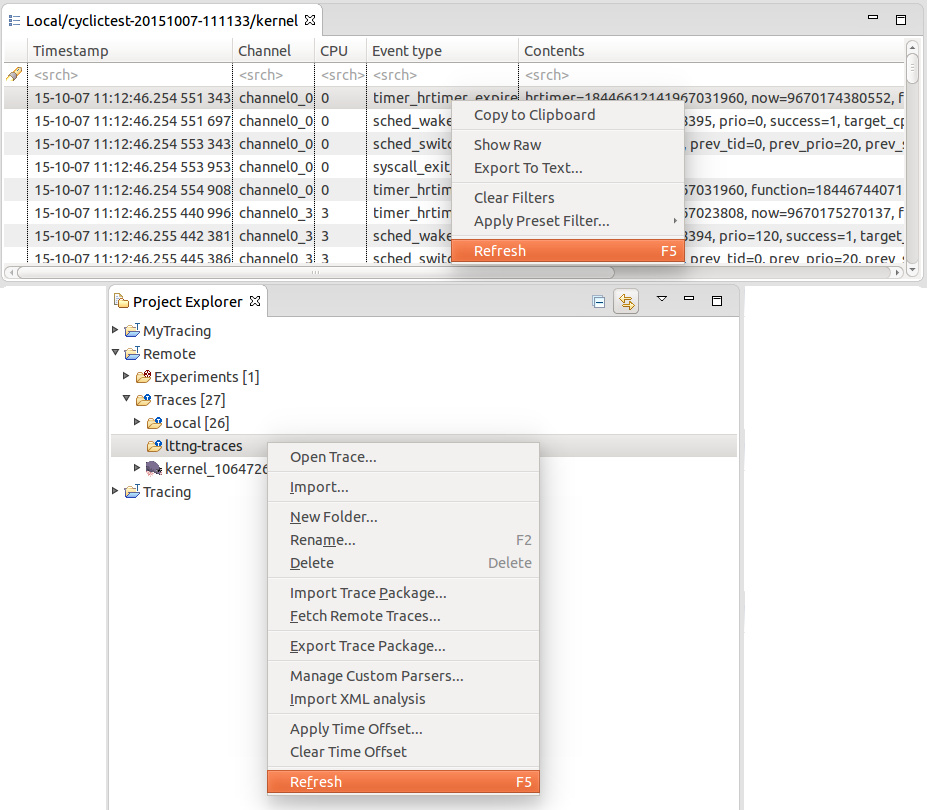
Task: Toggle Link with Editor in Project Explorer
Action: (x=626, y=301)
